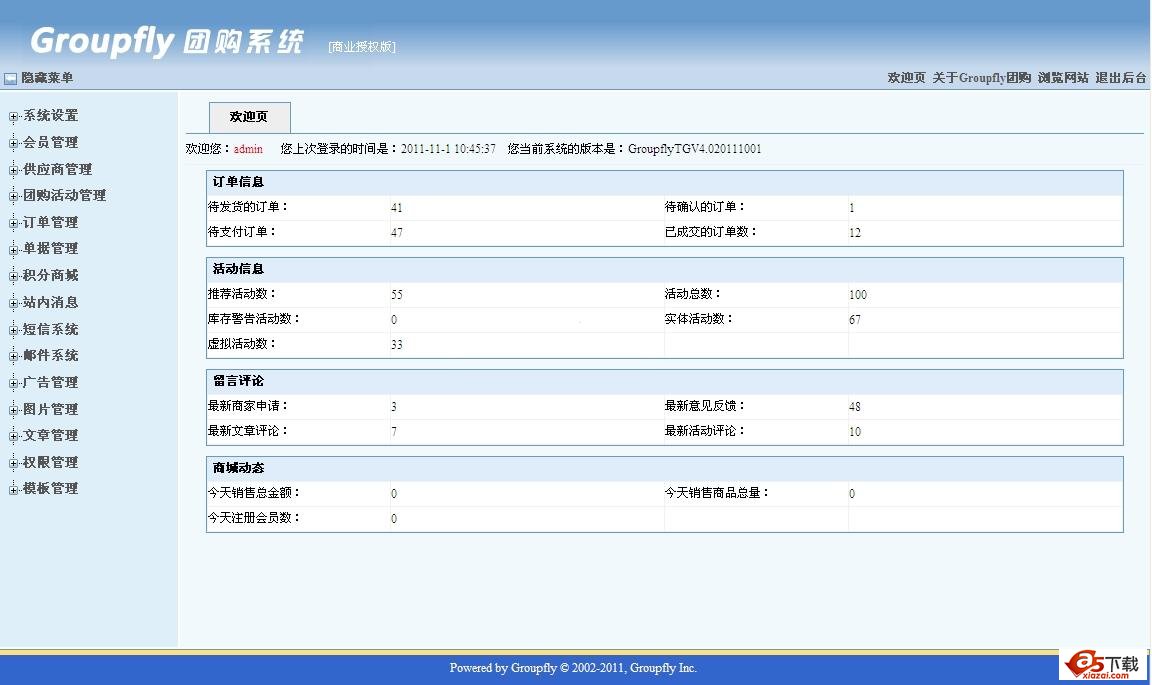Screen dimensions: 1152x685
Task: Open 关于Groupfly团购 link
Action: pyautogui.click(x=981, y=78)
